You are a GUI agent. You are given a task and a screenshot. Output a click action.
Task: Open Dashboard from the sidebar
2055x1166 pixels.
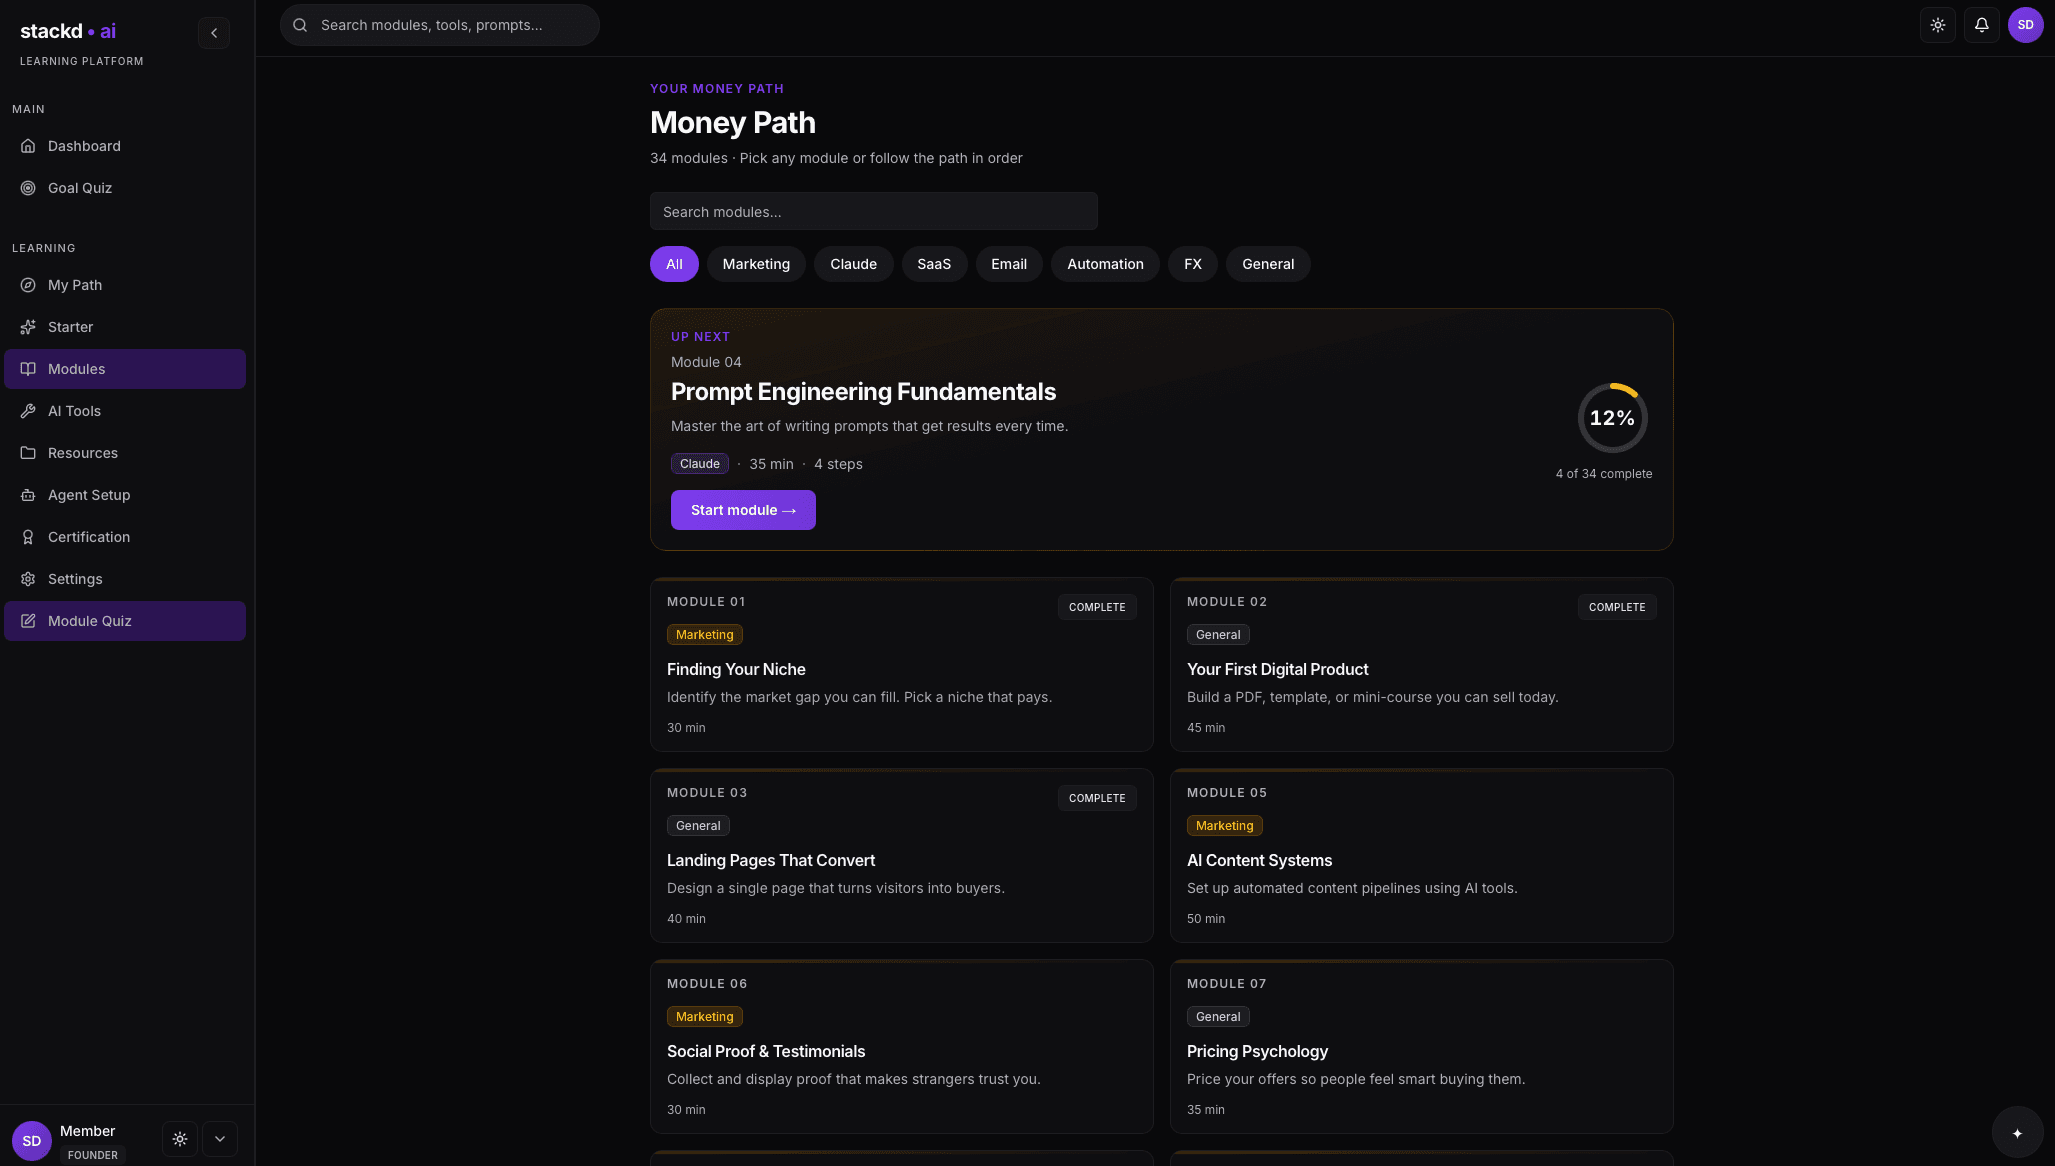125,146
